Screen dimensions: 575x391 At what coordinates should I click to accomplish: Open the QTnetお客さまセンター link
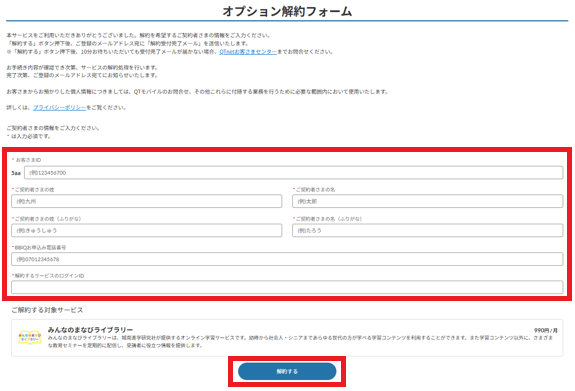tap(248, 52)
